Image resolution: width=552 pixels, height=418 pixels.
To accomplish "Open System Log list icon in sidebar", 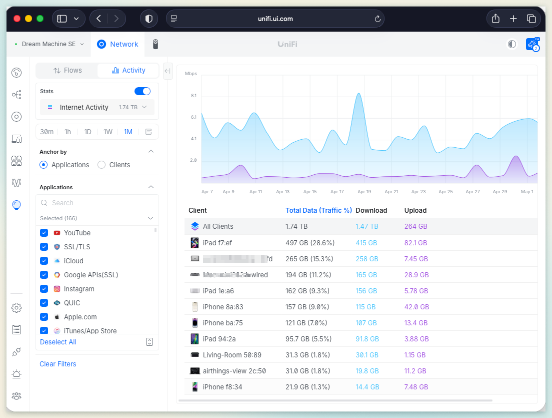I will (17, 330).
